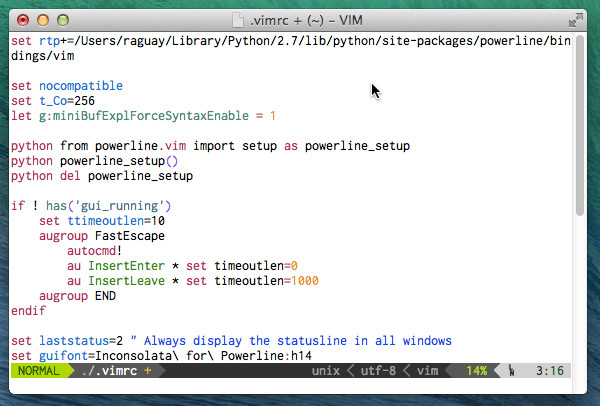The width and height of the screenshot is (600, 406).
Task: Click timeoutlen=0 on the InsertEnter line
Action: [256, 266]
